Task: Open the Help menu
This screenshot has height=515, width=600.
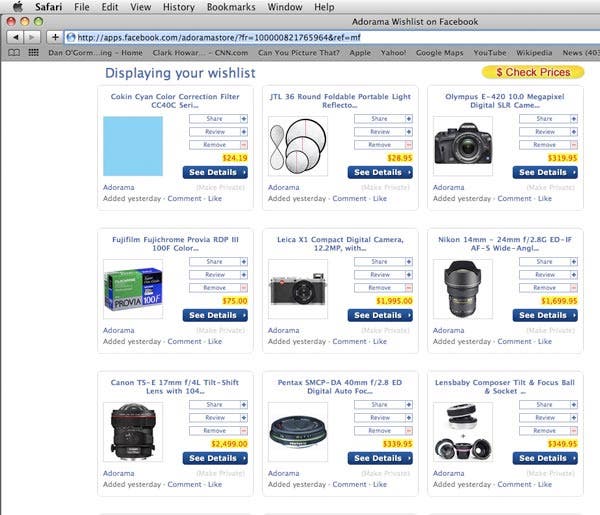Action: tap(324, 7)
